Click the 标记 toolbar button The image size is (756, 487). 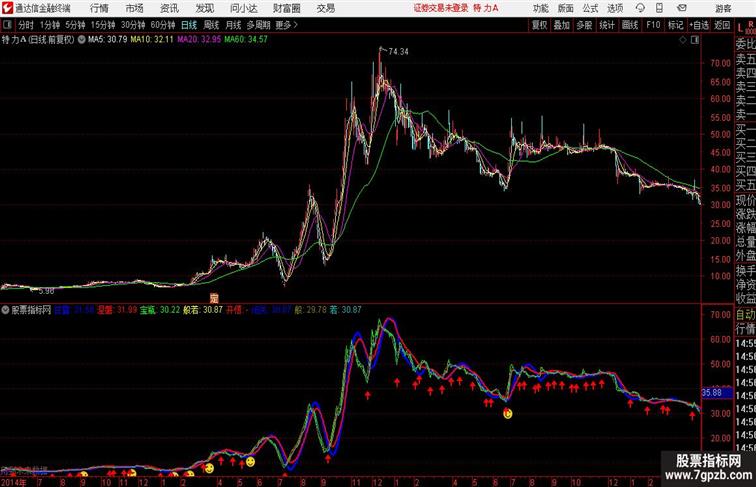(675, 25)
